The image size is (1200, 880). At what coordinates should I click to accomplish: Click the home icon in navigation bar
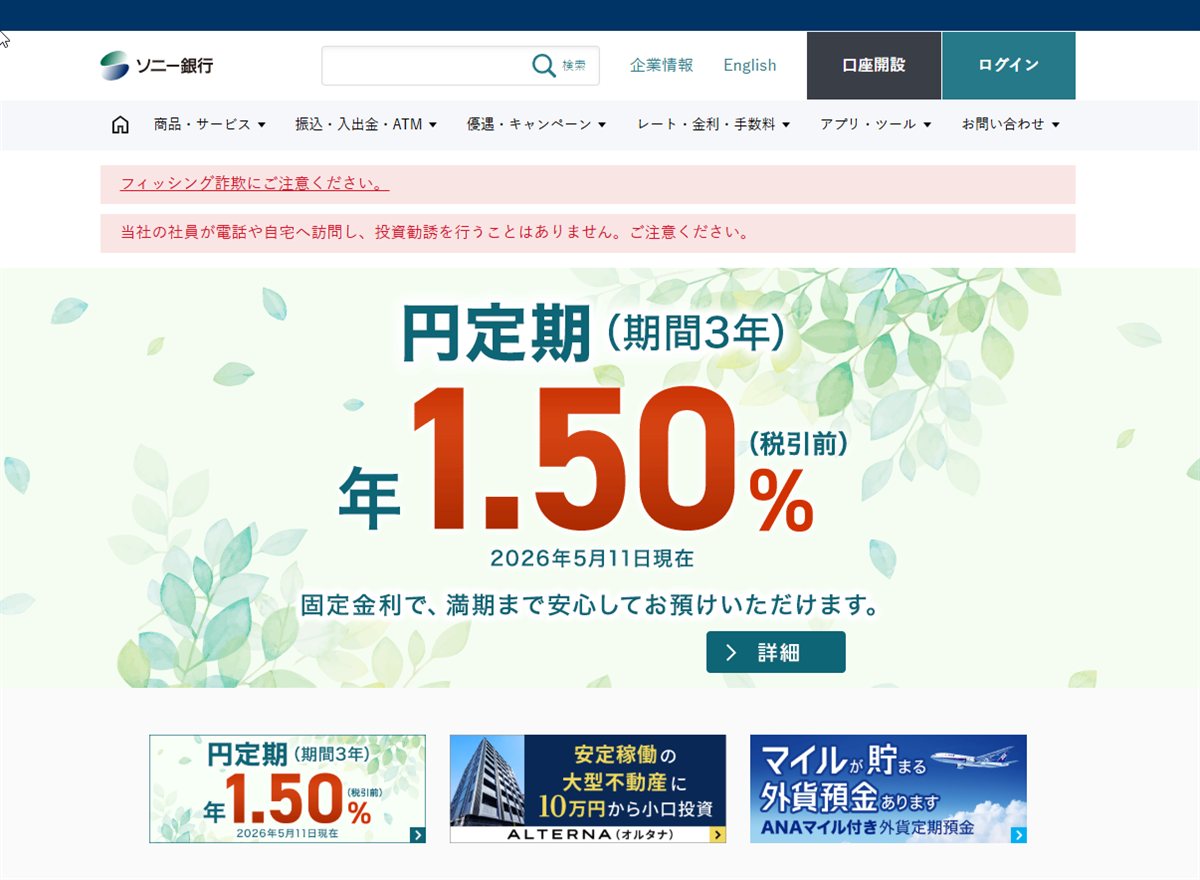click(120, 125)
